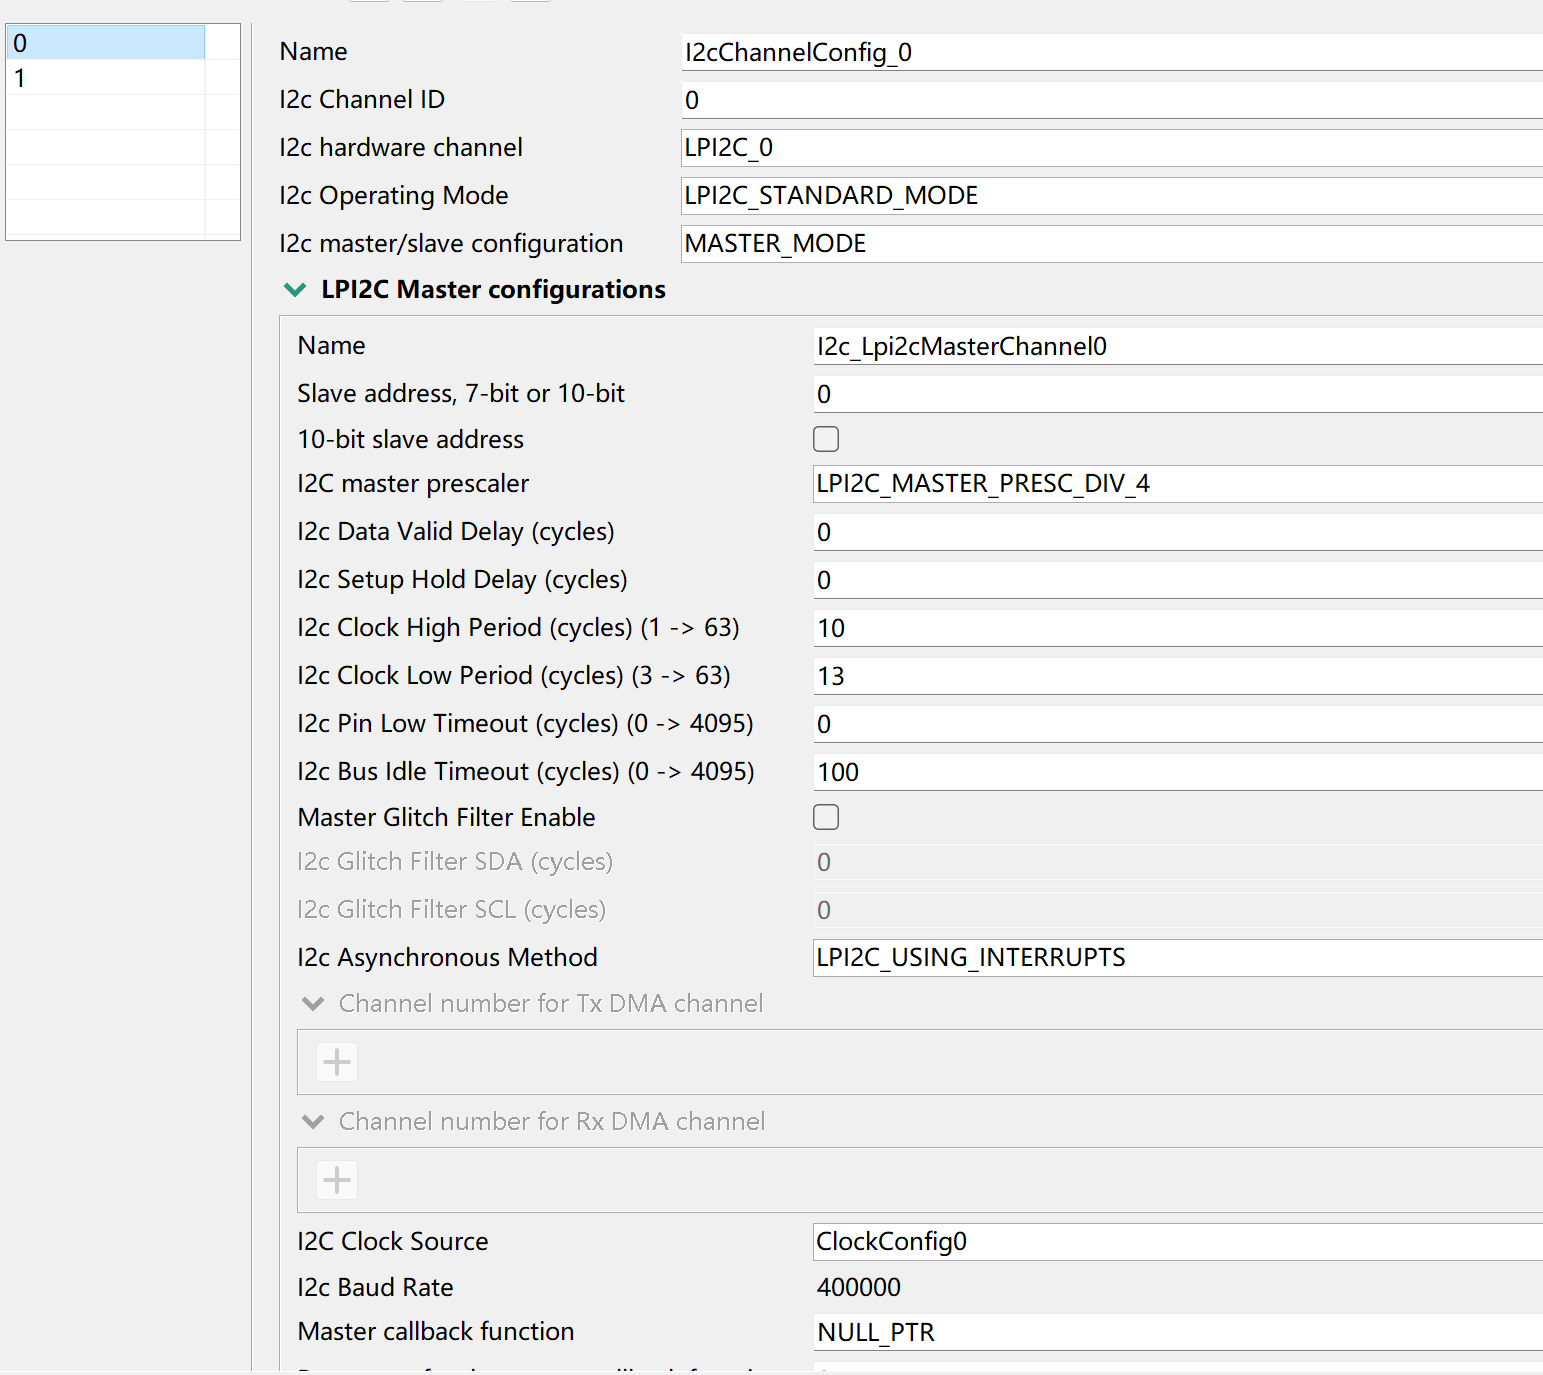1543x1375 pixels.
Task: Click plus icon to add Tx DMA channel
Action: 336,1062
